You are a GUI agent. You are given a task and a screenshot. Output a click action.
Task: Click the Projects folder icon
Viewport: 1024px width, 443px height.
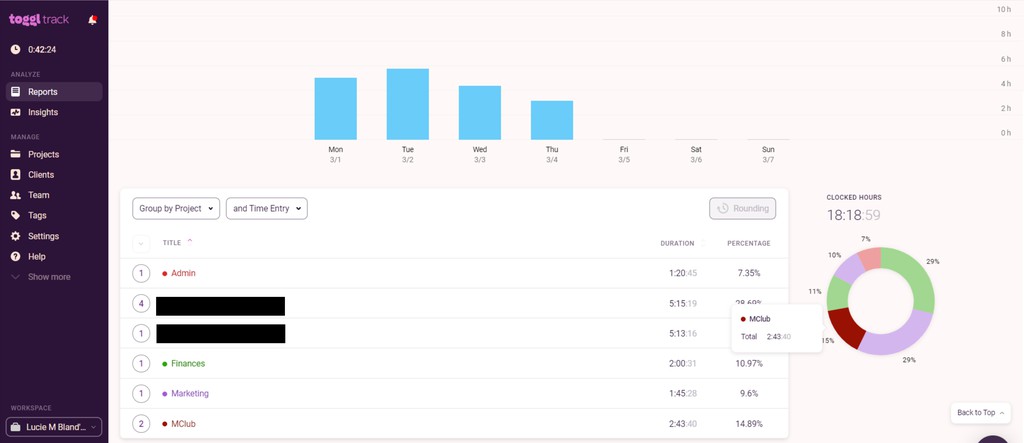click(16, 154)
